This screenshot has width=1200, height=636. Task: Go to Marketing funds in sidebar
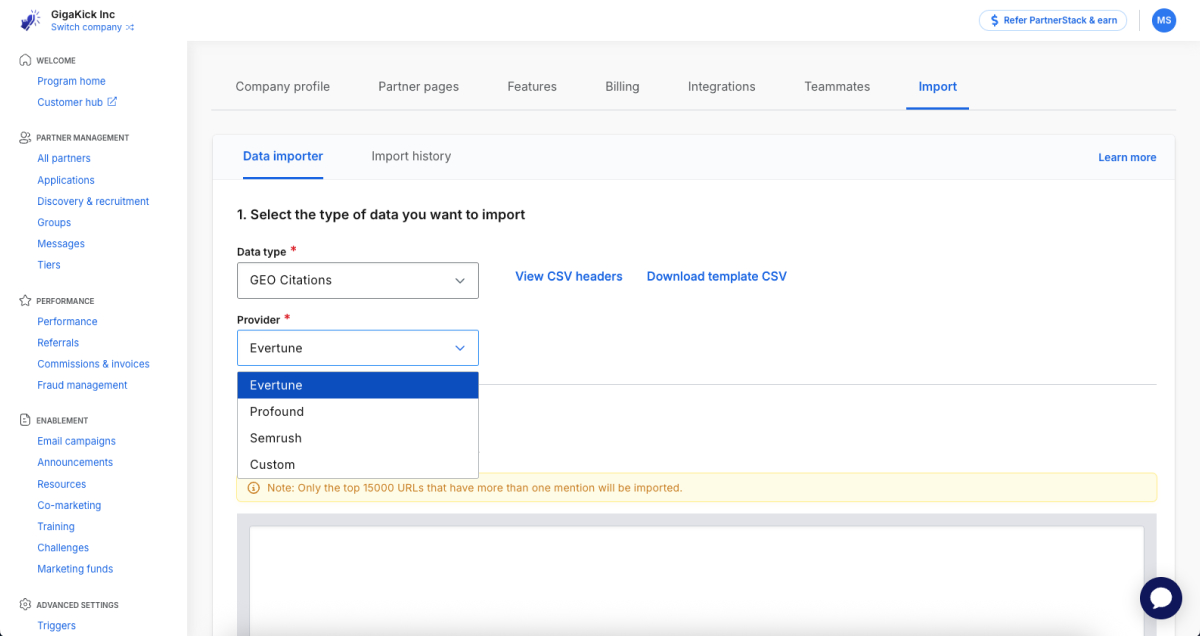[x=75, y=569]
